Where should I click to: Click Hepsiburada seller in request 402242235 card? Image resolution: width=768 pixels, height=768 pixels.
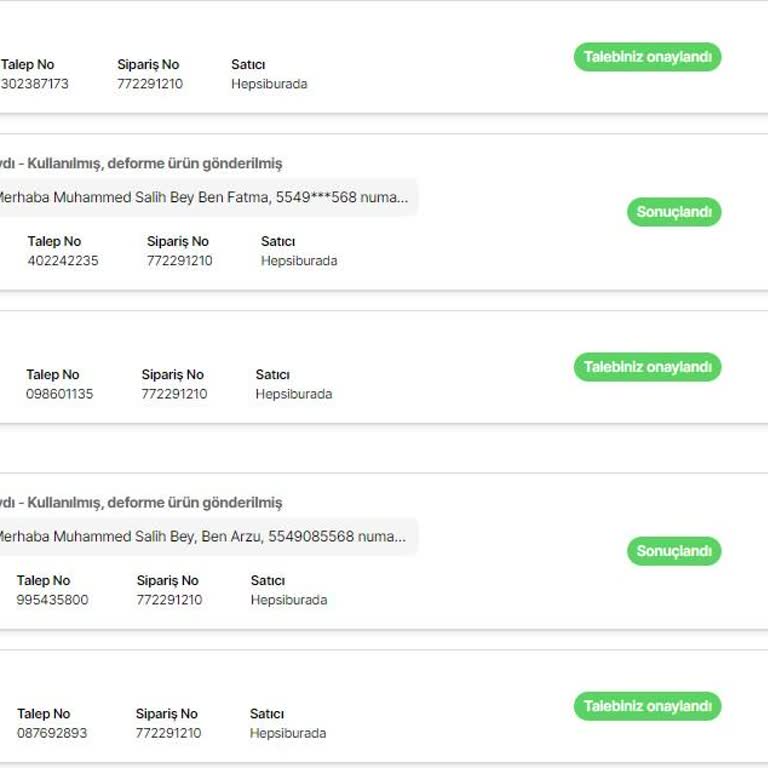tap(299, 261)
